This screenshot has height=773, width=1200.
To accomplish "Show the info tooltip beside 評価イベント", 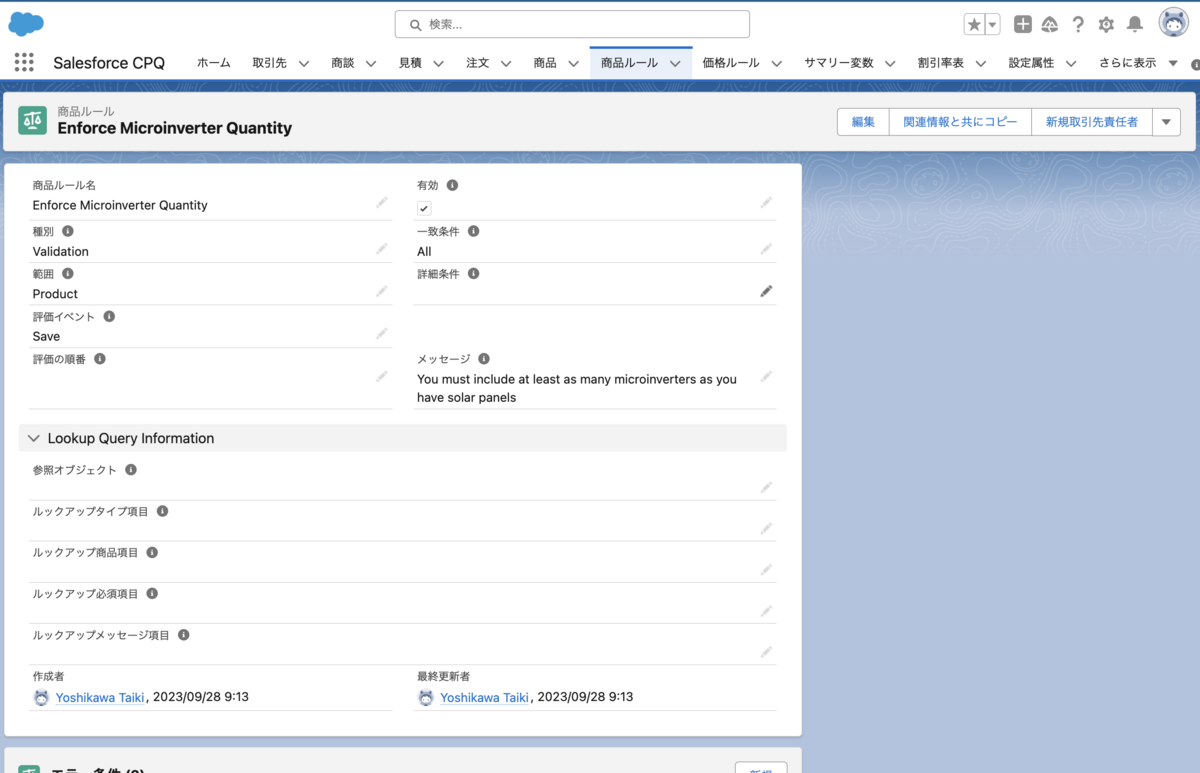I will pyautogui.click(x=109, y=315).
